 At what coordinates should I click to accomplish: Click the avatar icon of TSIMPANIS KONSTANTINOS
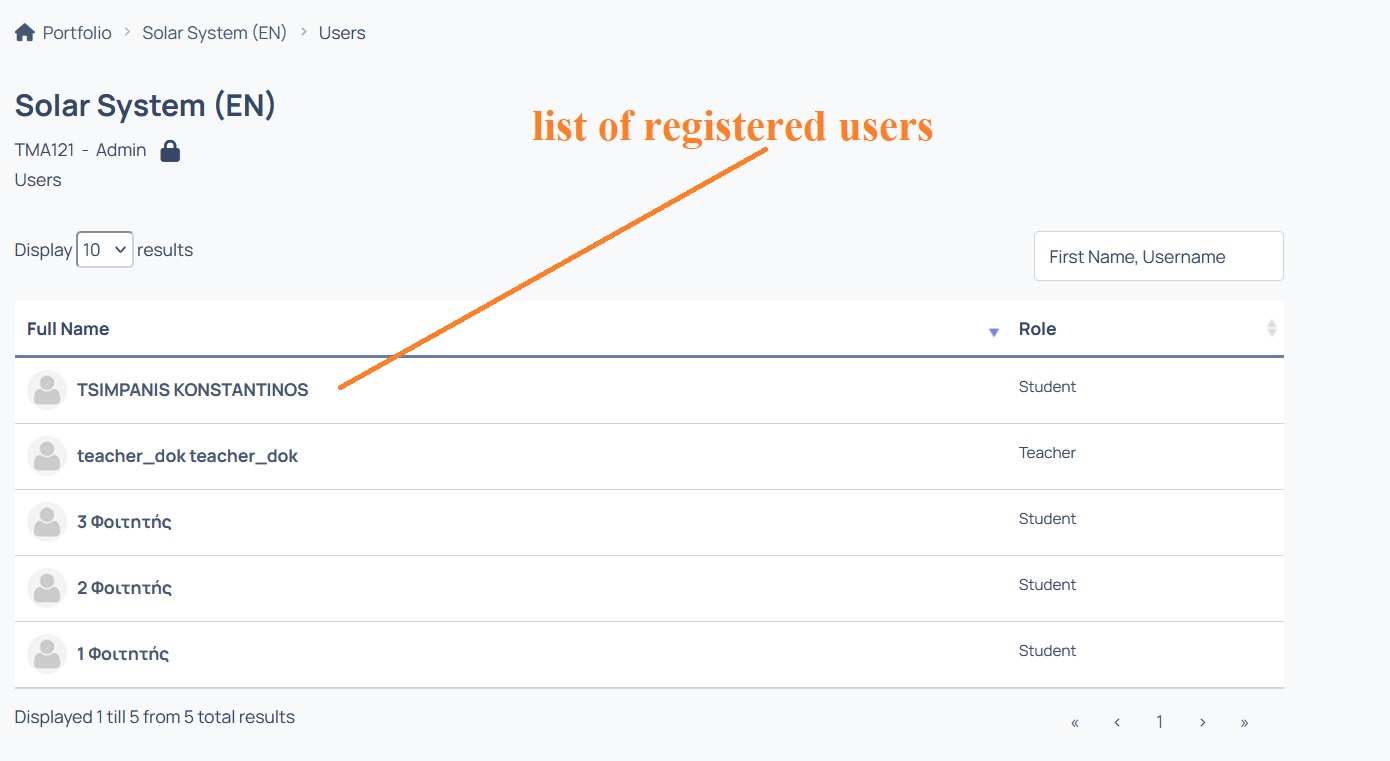tap(47, 390)
